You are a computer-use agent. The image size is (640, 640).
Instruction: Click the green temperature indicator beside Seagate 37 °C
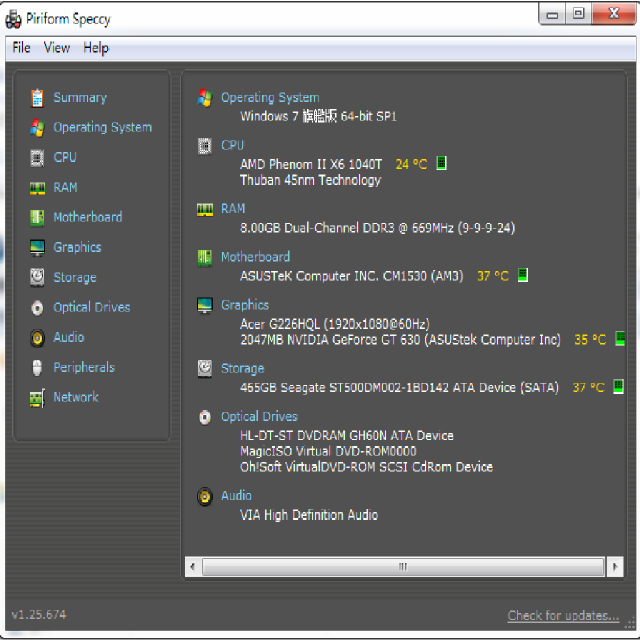618,387
